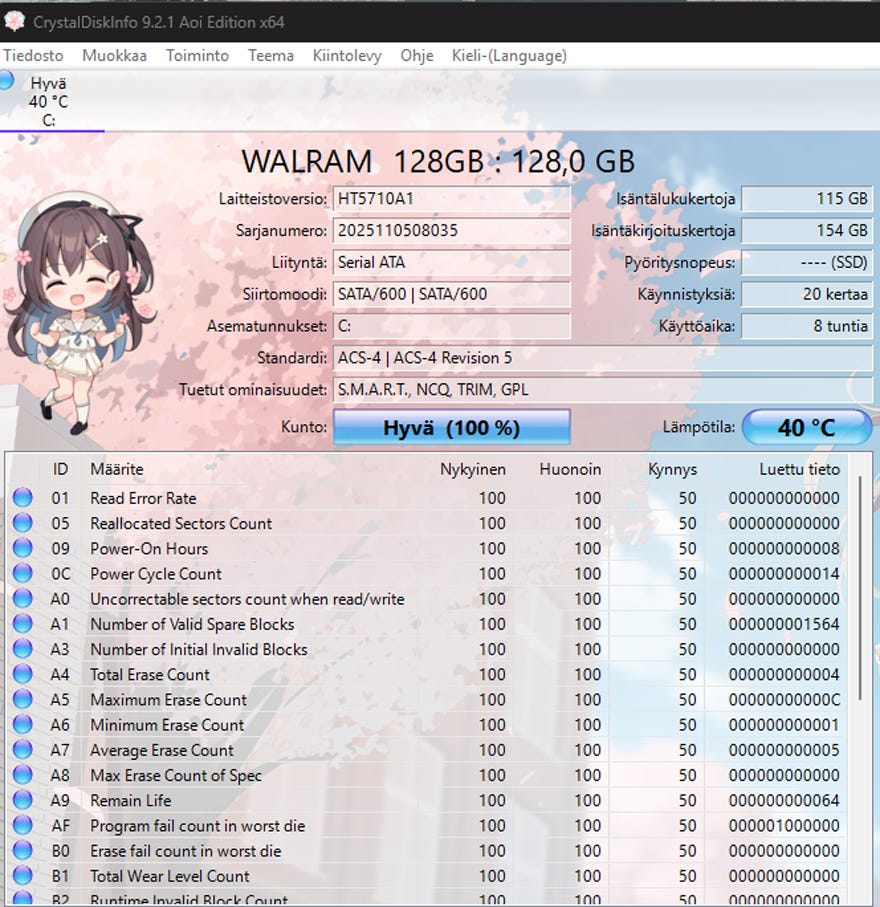
Task: Click the Standardi field ACS-4 Revision 5
Action: [603, 358]
